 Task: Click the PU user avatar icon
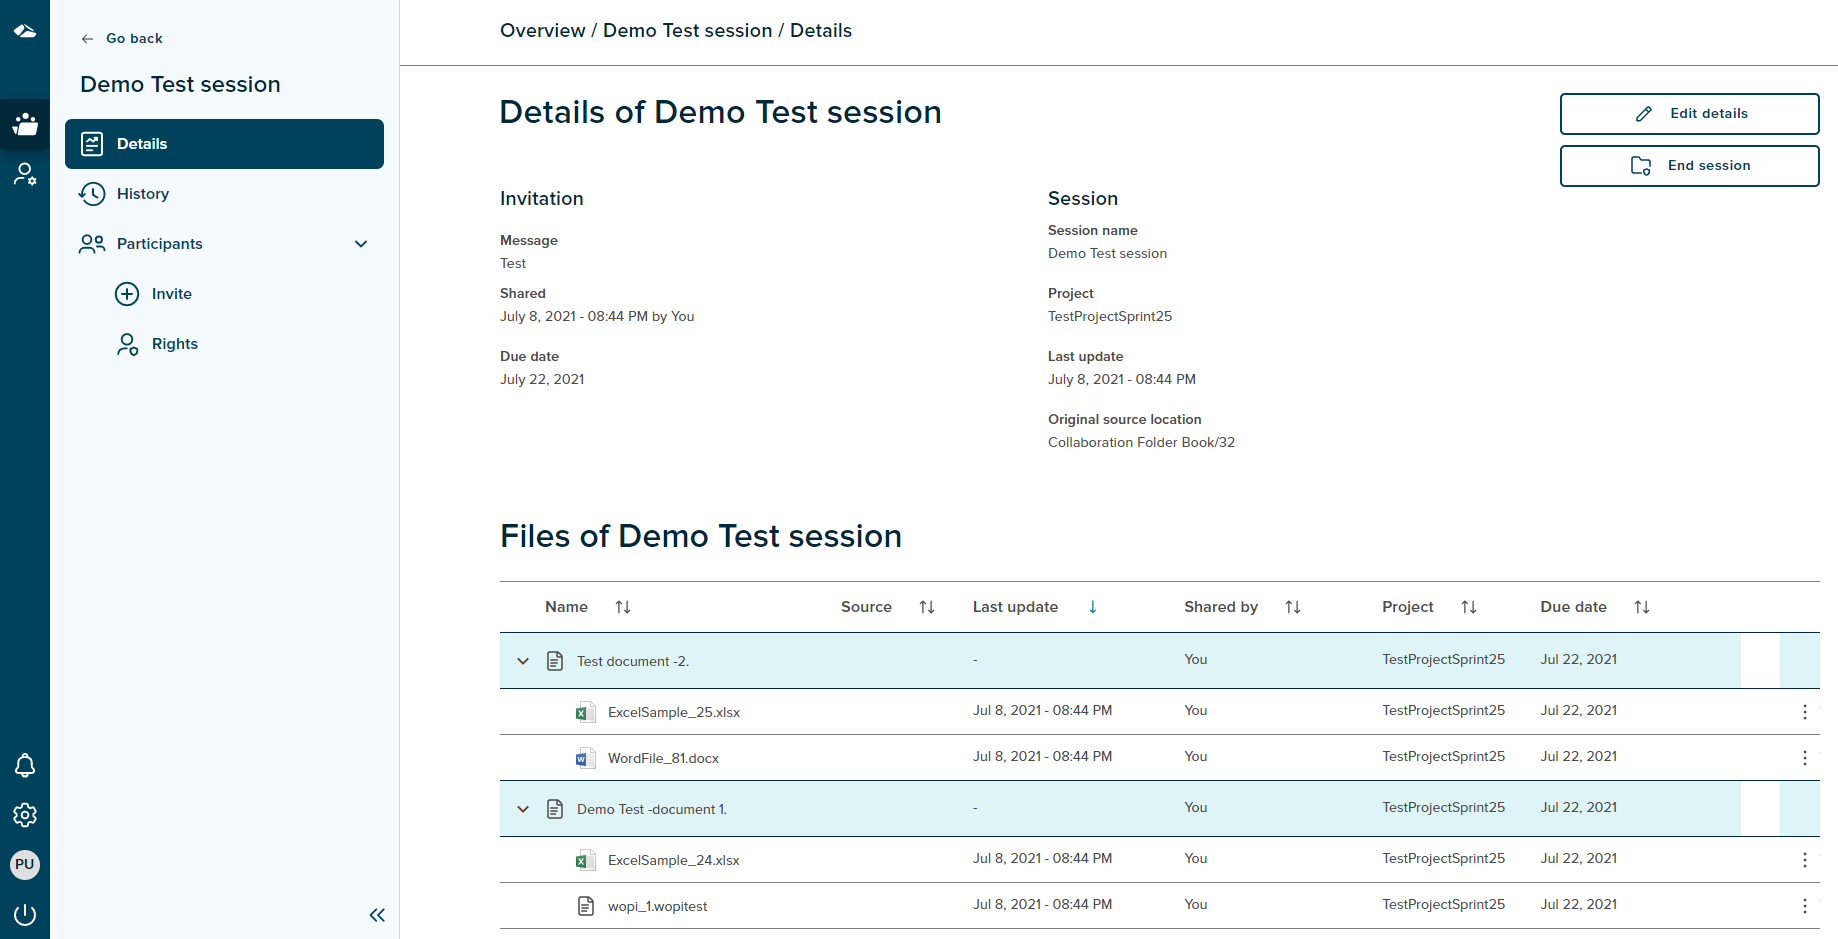(24, 864)
